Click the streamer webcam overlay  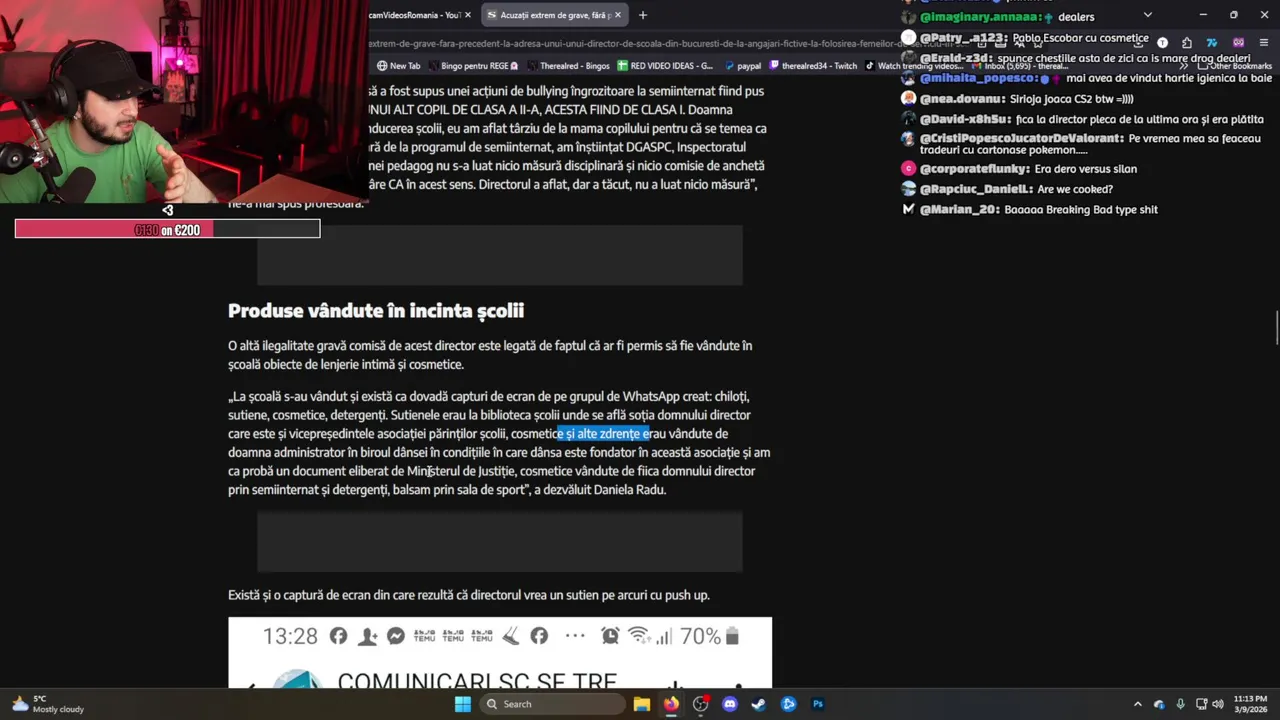(183, 100)
